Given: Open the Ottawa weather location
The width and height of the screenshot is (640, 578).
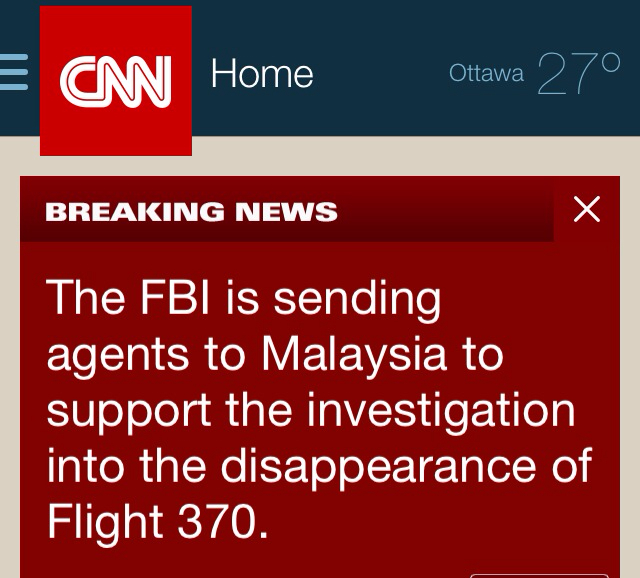Looking at the screenshot, I should point(486,73).
